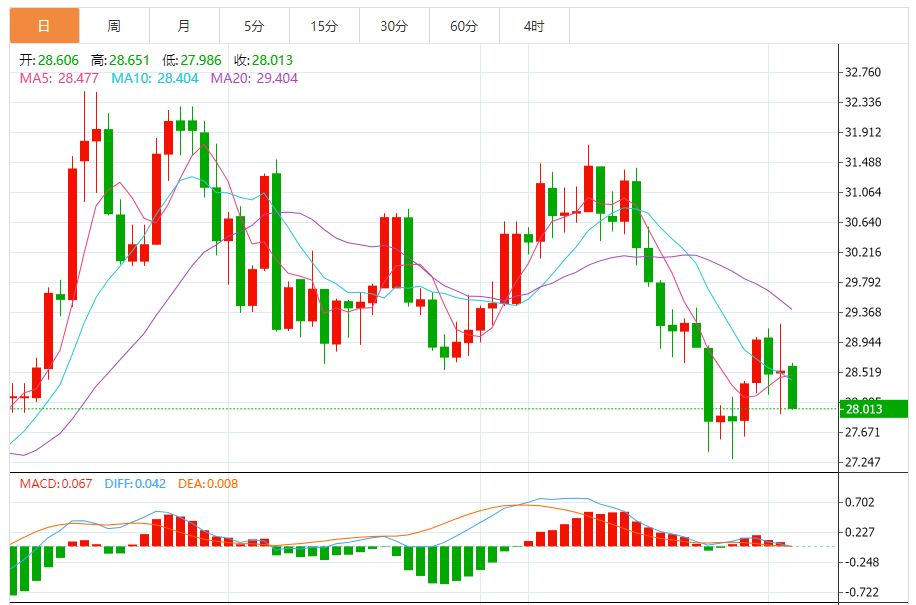916x605 pixels.
Task: Click the green 28.013 current price tag
Action: click(874, 409)
